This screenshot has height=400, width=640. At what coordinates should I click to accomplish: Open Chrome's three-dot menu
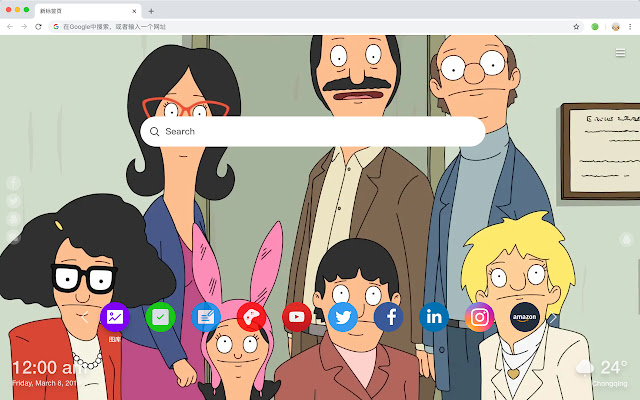629,26
